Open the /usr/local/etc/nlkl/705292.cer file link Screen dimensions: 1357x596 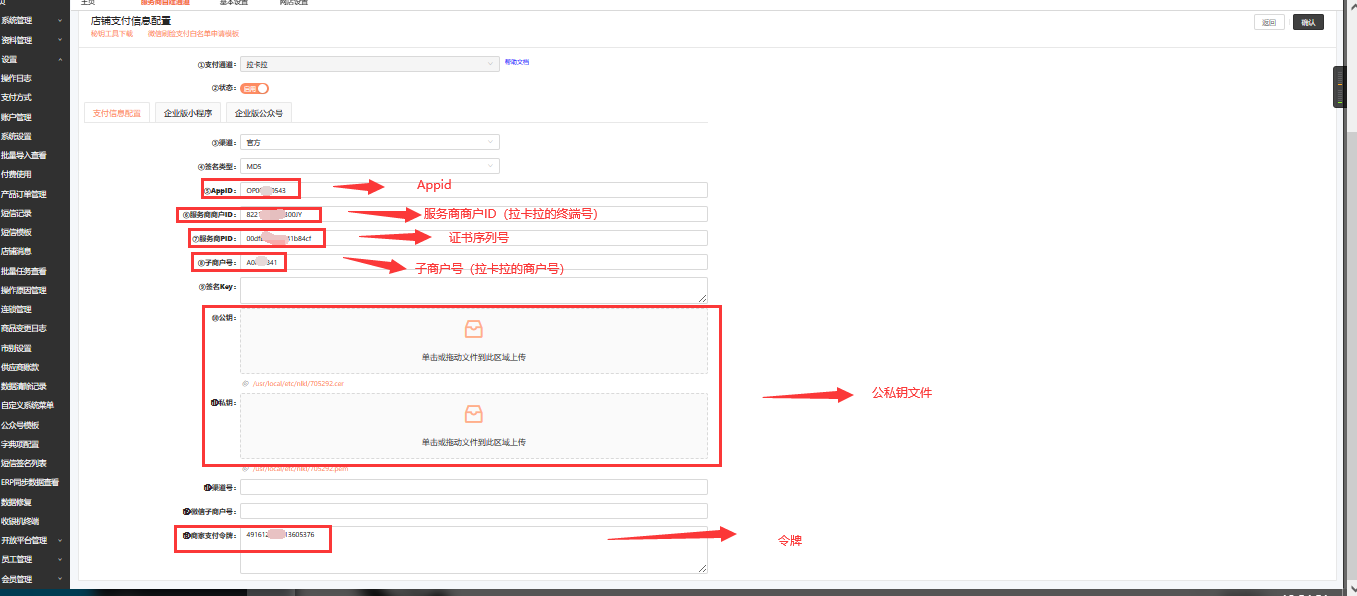tap(298, 383)
